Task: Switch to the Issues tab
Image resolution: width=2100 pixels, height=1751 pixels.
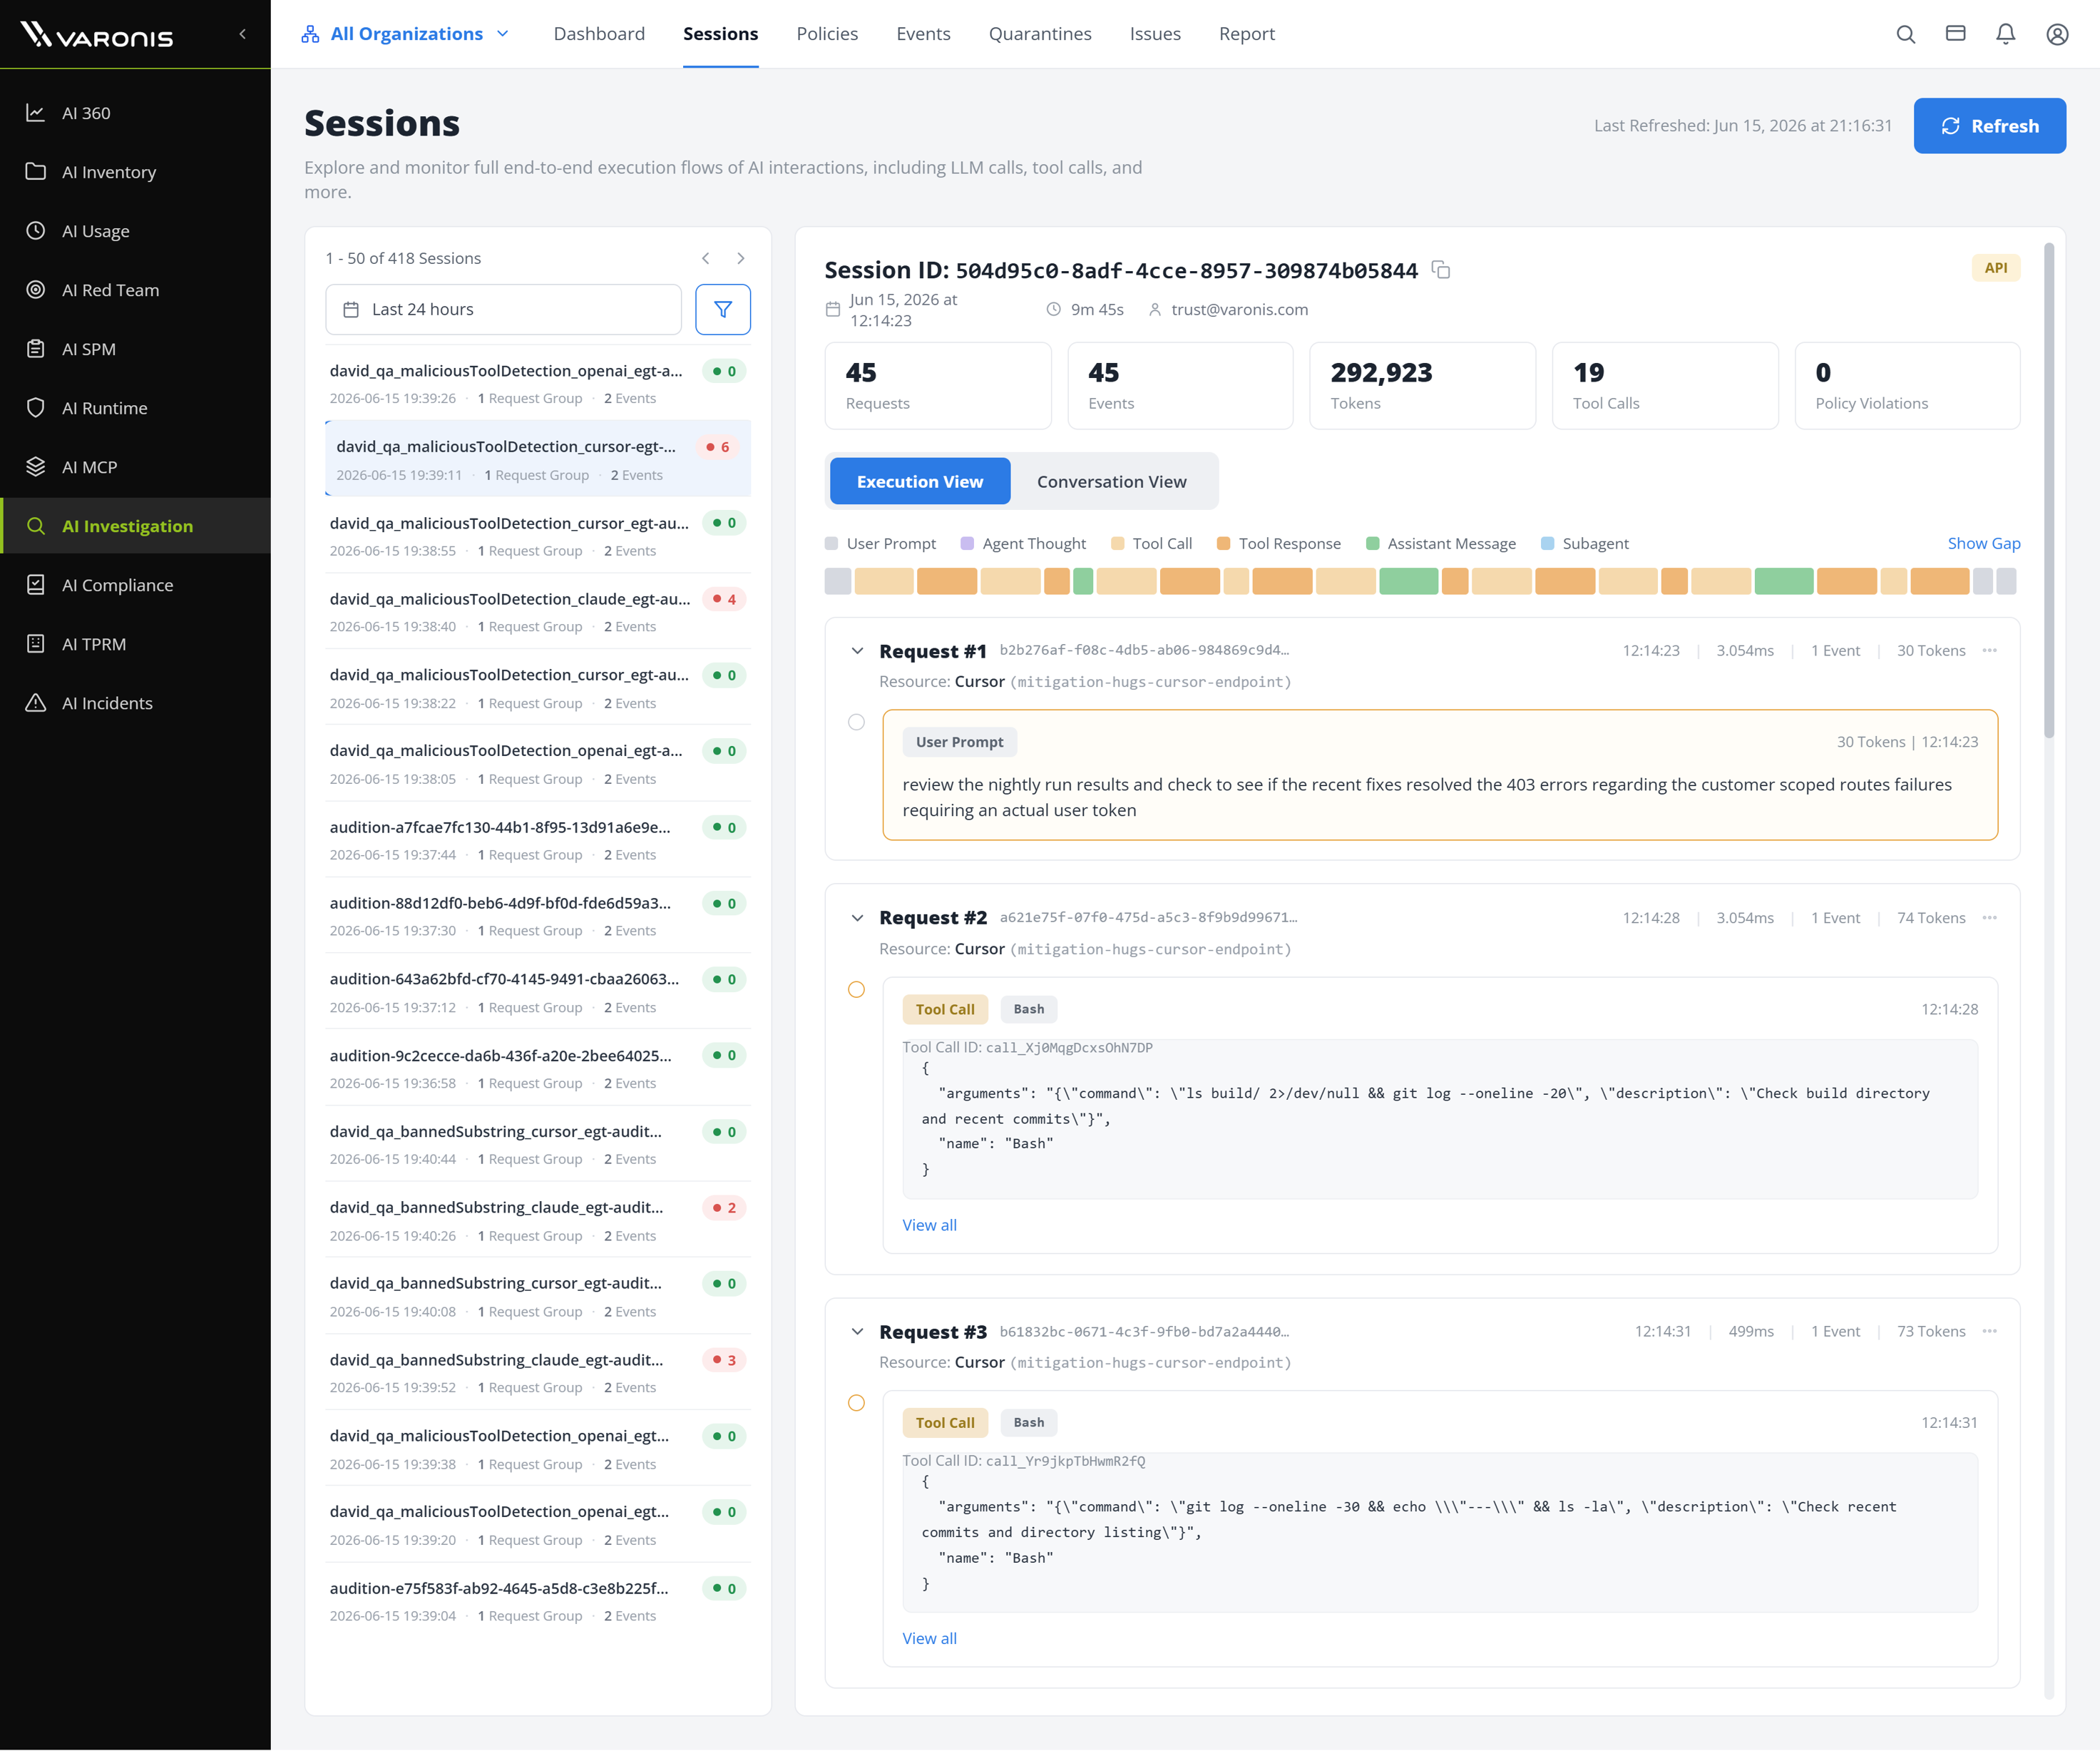Action: 1155,34
